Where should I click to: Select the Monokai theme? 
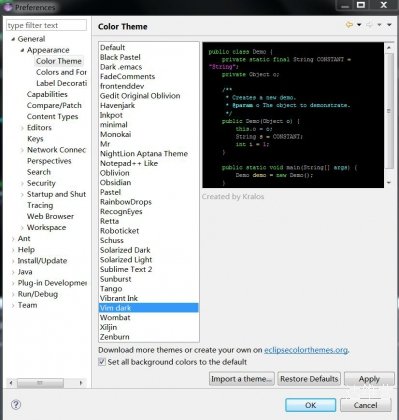pyautogui.click(x=115, y=134)
